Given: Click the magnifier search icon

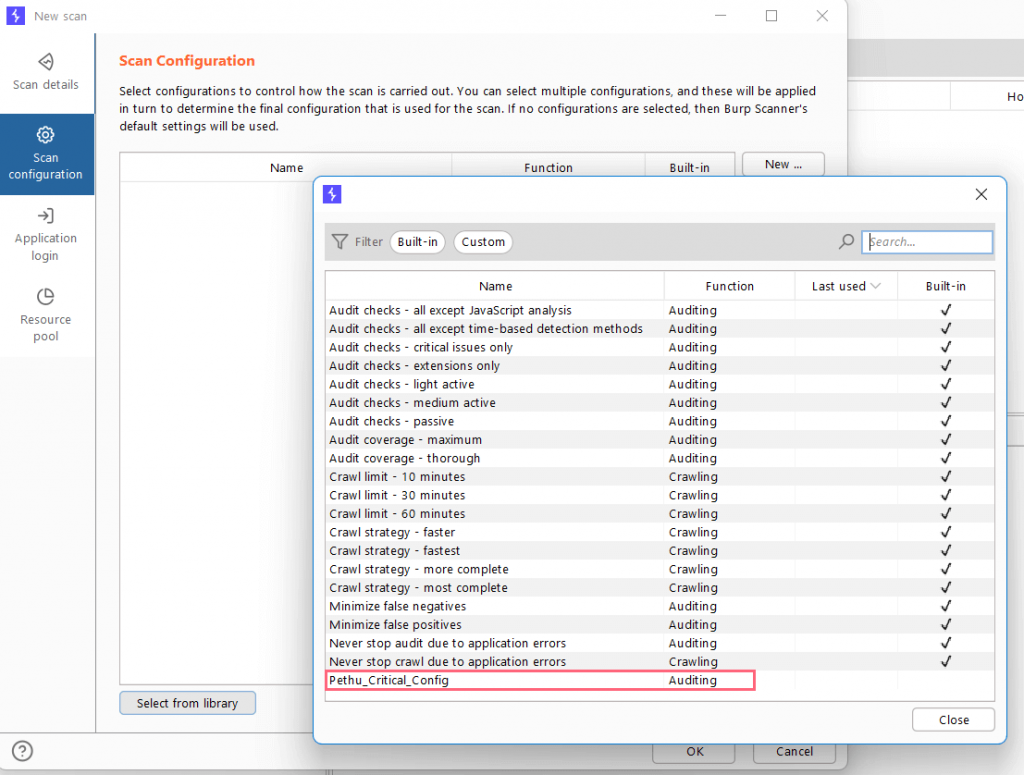Looking at the screenshot, I should click(846, 242).
